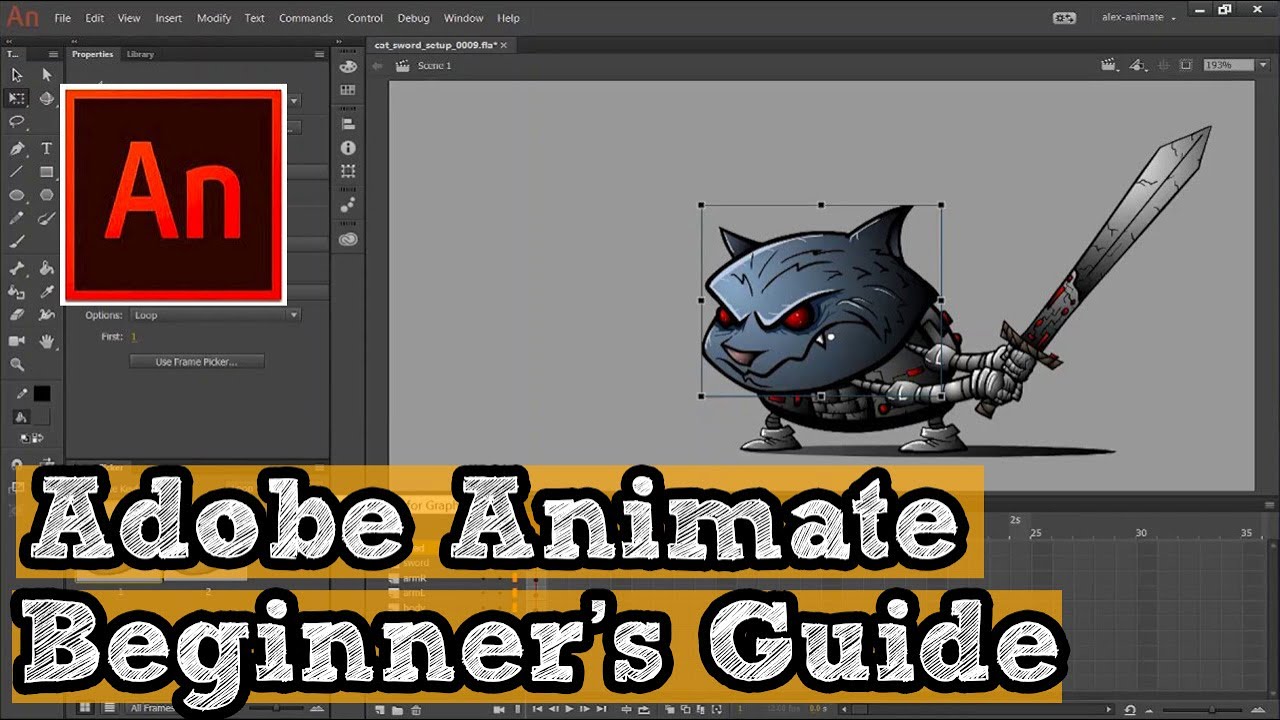Select the Paint Bucket tool
Image resolution: width=1280 pixels, height=720 pixels.
click(46, 268)
